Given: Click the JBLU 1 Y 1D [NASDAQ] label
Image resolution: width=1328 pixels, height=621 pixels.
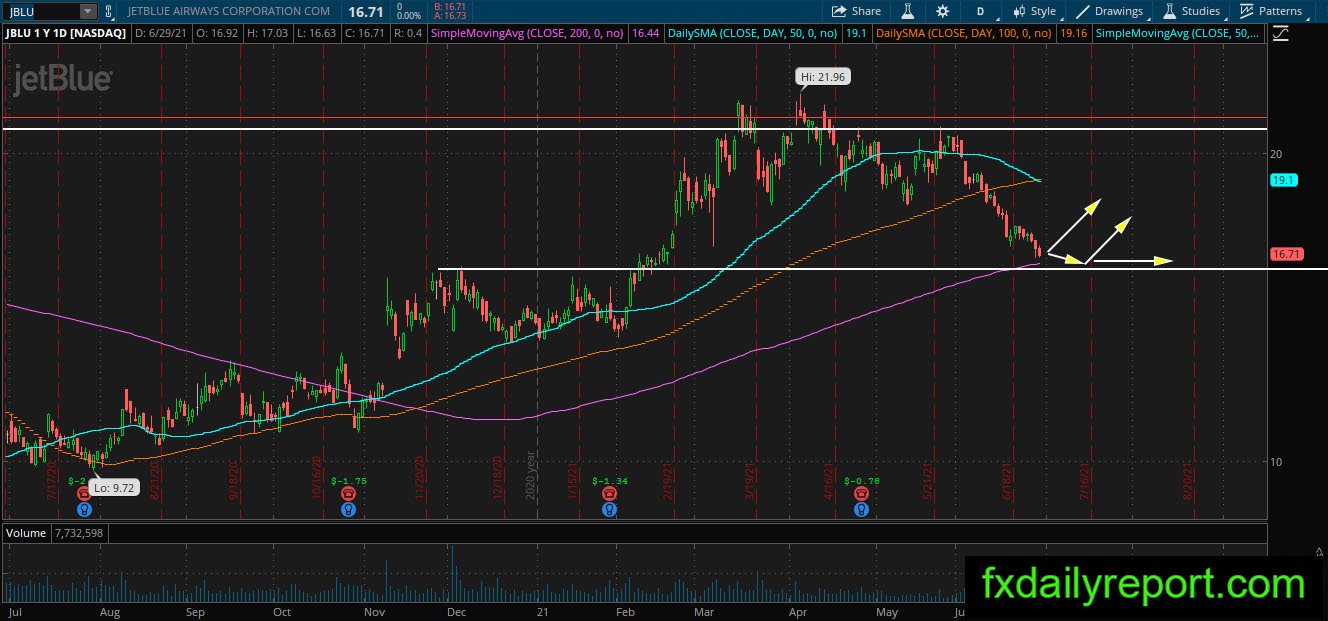Looking at the screenshot, I should 66,33.
